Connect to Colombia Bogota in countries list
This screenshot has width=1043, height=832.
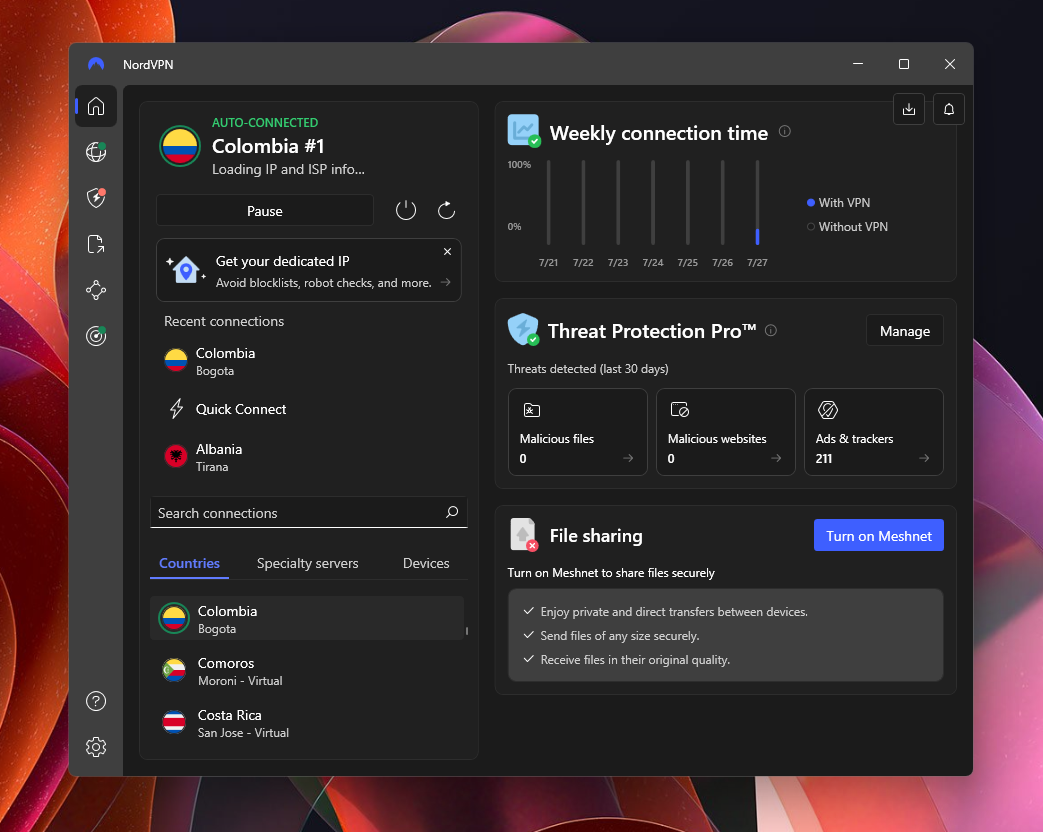(307, 619)
